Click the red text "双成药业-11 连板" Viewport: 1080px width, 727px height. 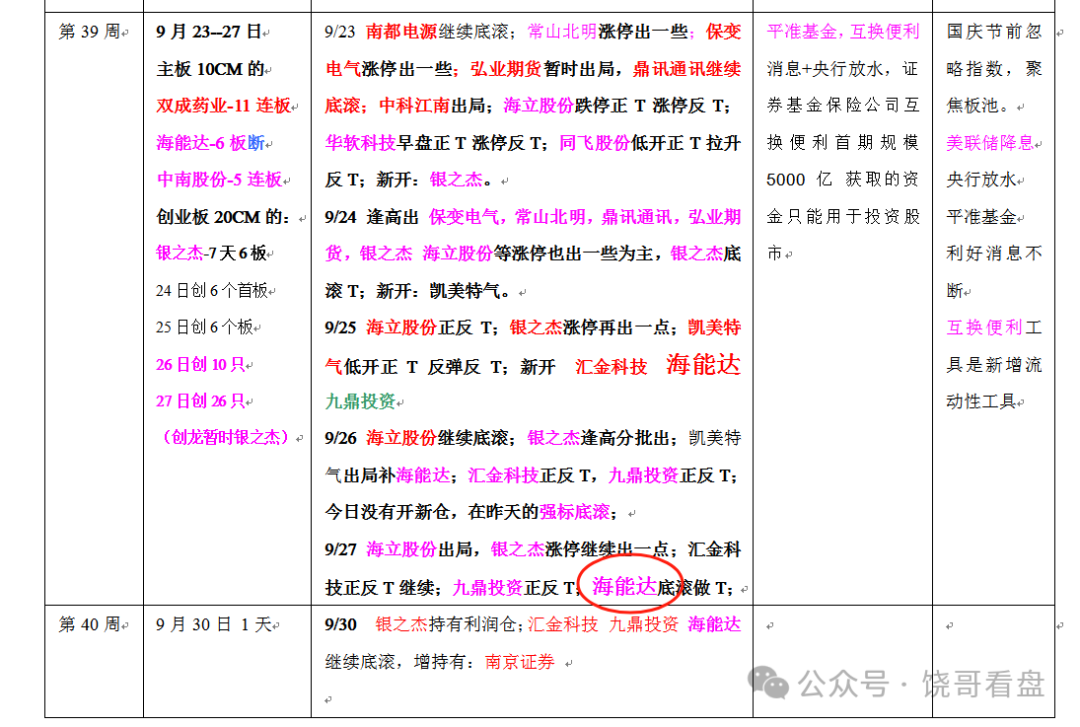coord(223,105)
